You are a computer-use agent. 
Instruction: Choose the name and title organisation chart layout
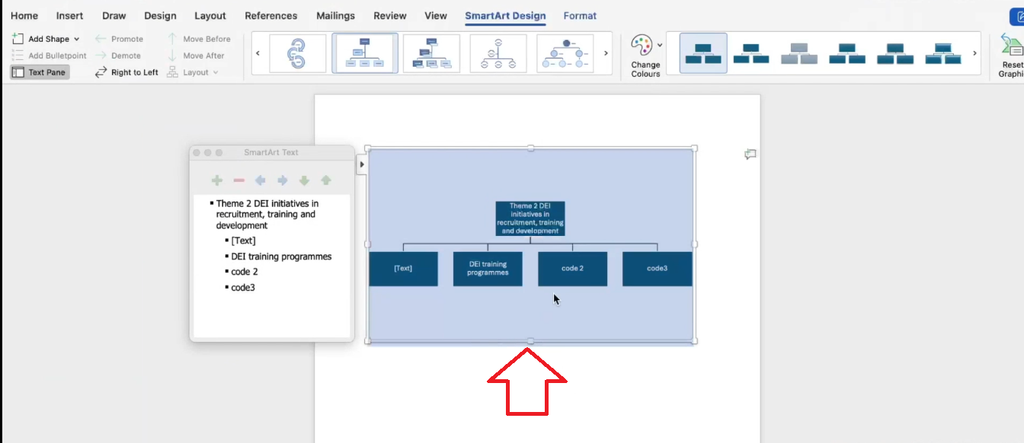pyautogui.click(x=432, y=53)
